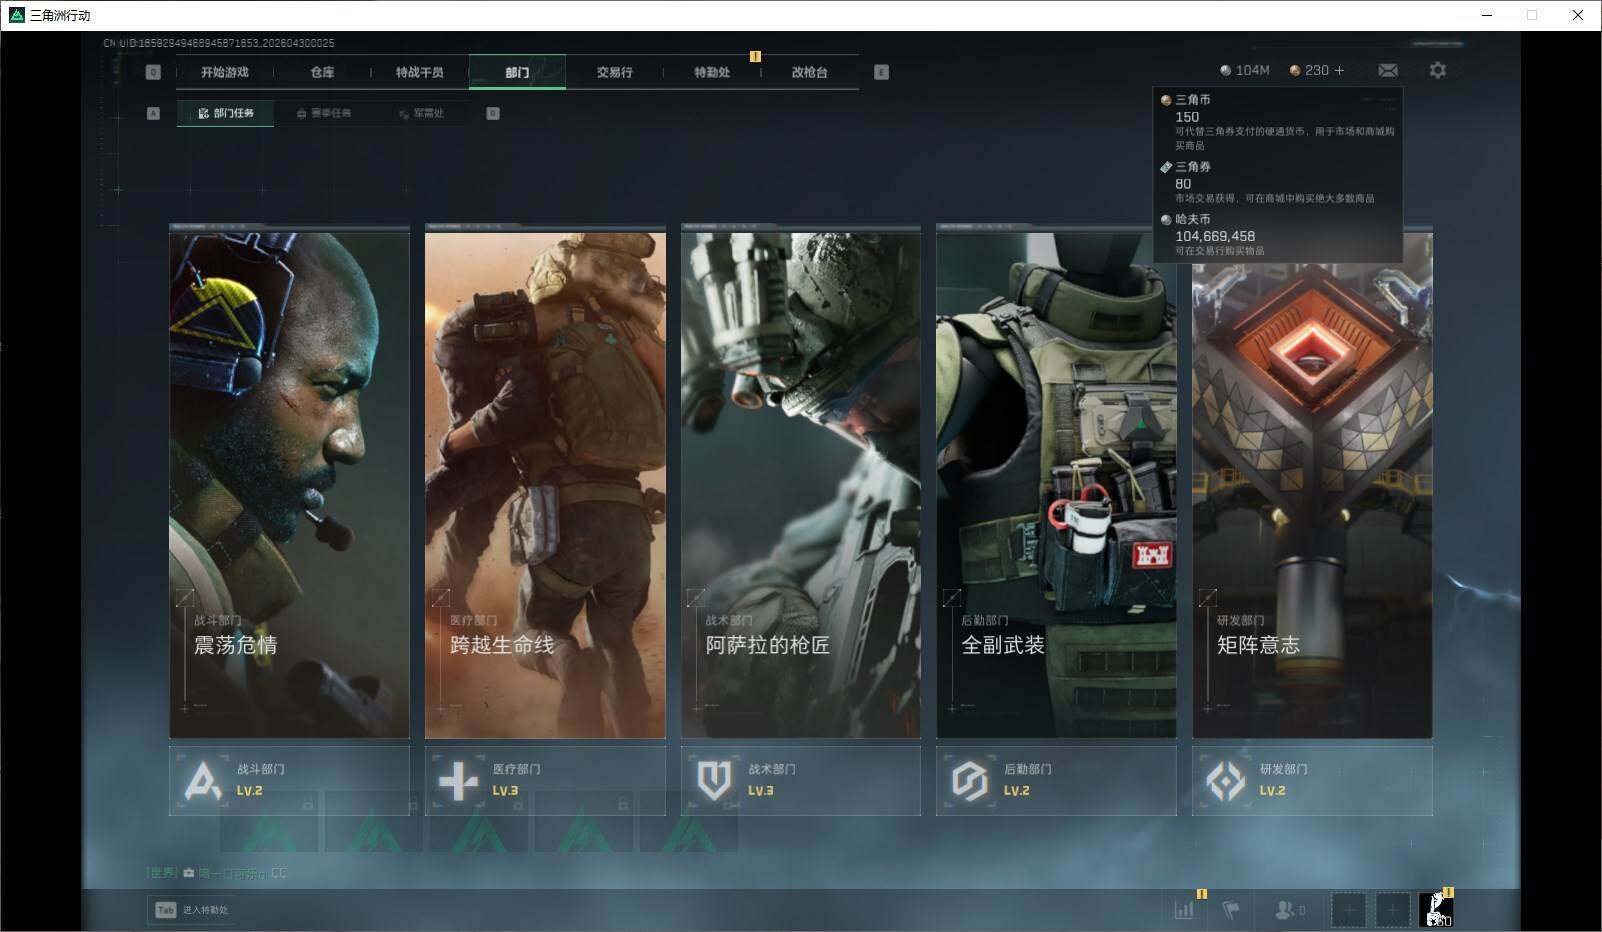Image resolution: width=1602 pixels, height=932 pixels.
Task: Click the player avatar in bottom bar
Action: pyautogui.click(x=1435, y=910)
